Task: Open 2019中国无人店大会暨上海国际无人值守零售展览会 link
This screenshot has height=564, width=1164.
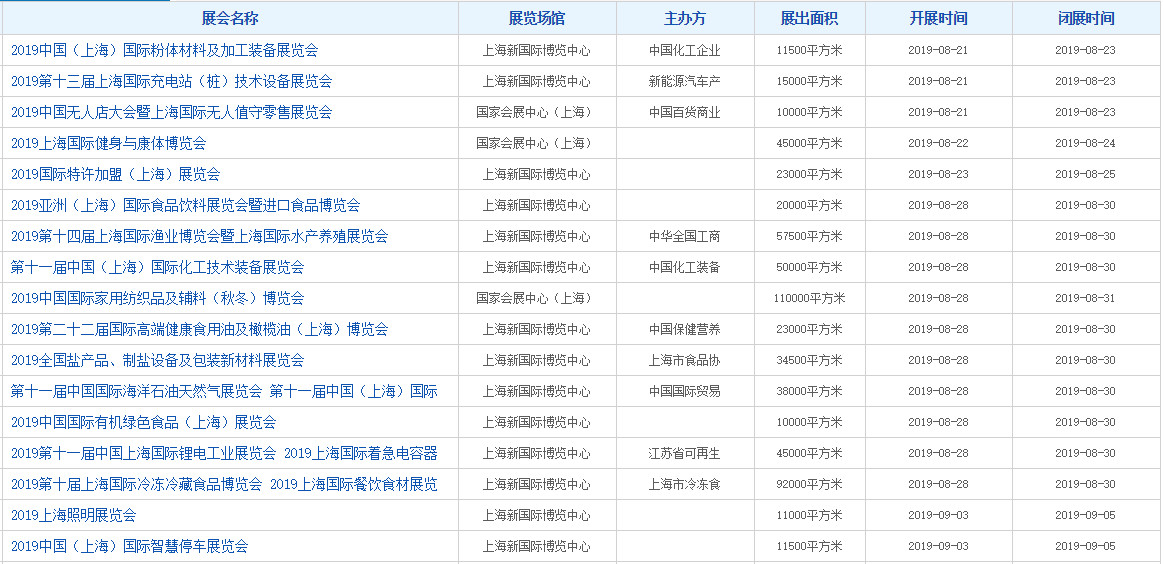Action: click(x=171, y=112)
